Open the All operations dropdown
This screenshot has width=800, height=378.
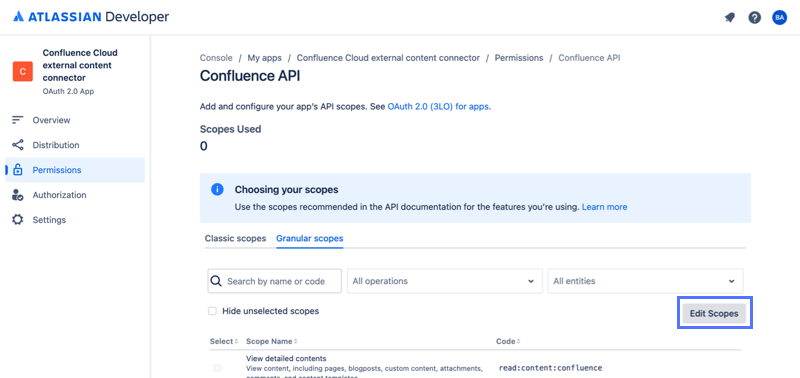click(x=444, y=281)
